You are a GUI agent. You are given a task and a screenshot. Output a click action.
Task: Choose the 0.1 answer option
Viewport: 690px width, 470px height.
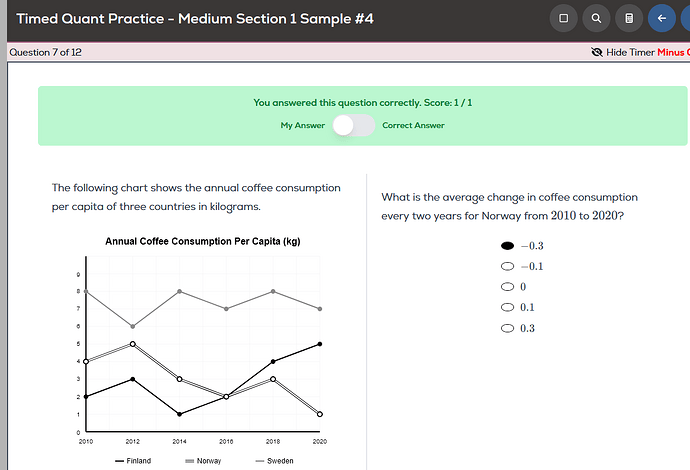pyautogui.click(x=507, y=307)
